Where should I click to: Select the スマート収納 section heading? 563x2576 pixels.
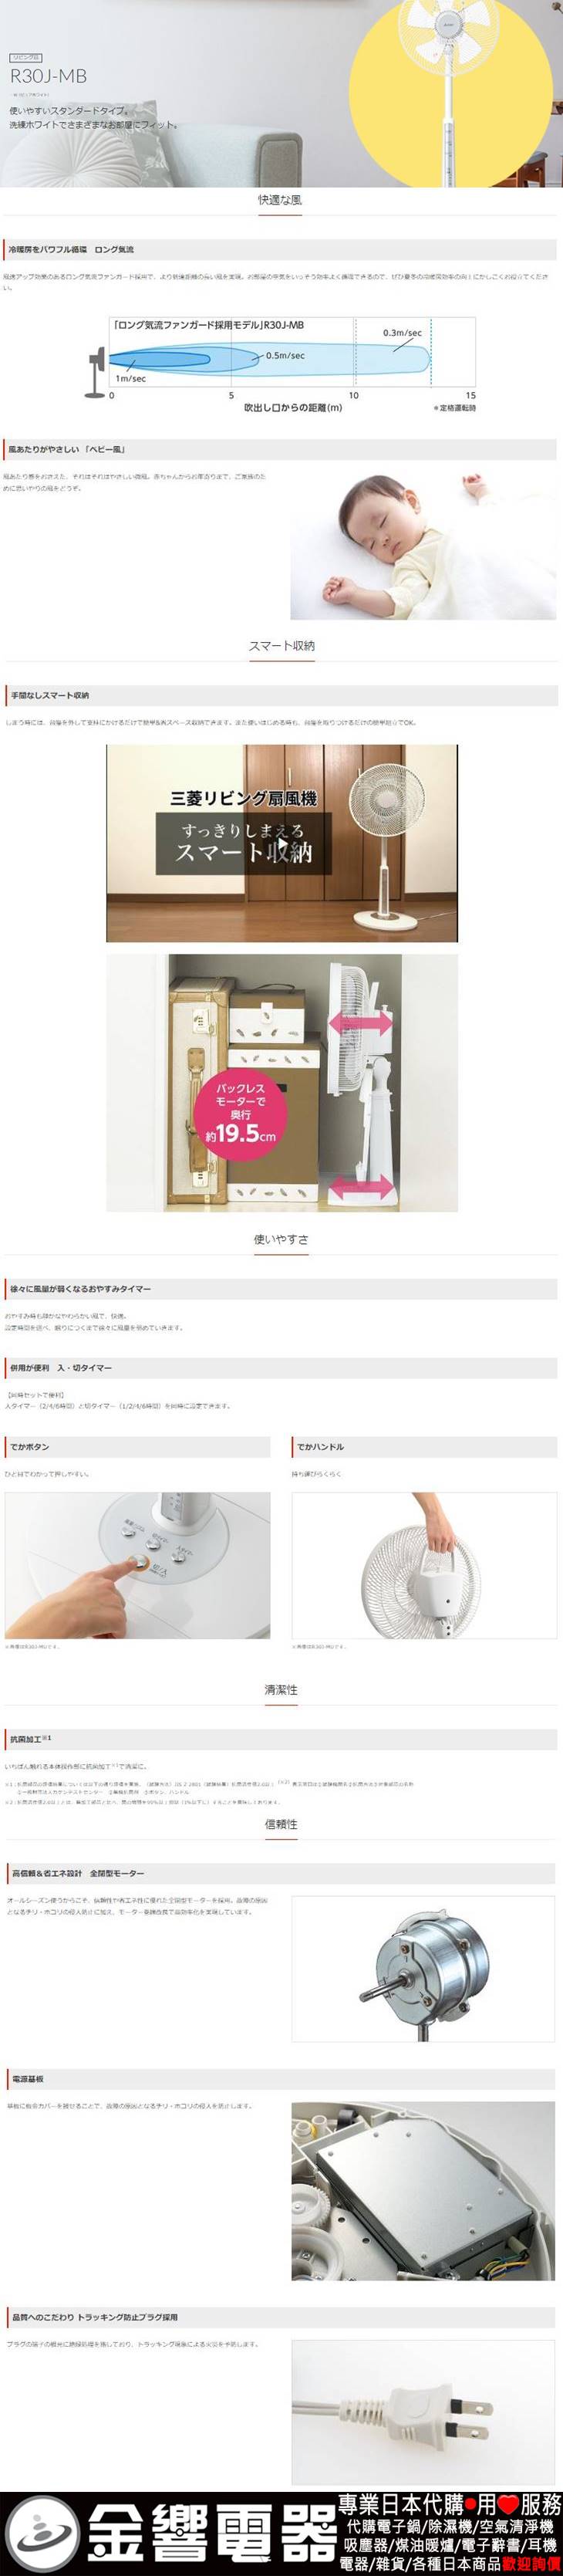[x=281, y=646]
